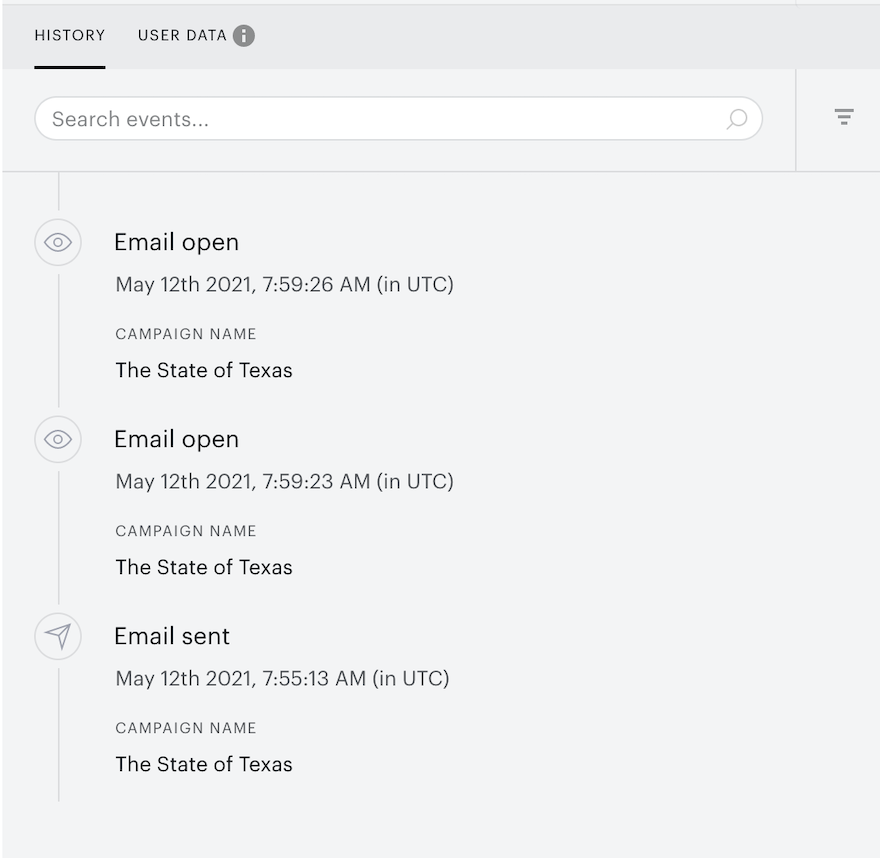Open The State of Texas under Email sent
Viewport: 880px width, 858px height.
point(204,764)
